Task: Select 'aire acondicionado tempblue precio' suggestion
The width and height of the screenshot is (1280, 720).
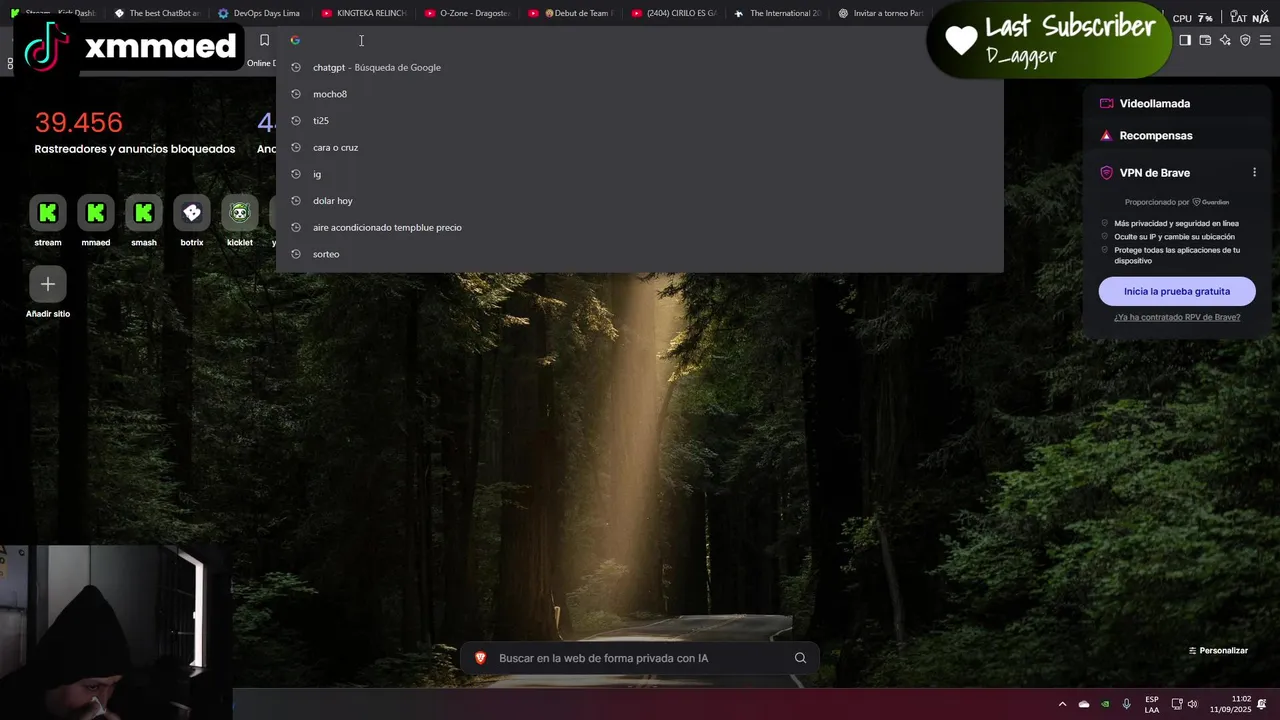Action: [640, 227]
